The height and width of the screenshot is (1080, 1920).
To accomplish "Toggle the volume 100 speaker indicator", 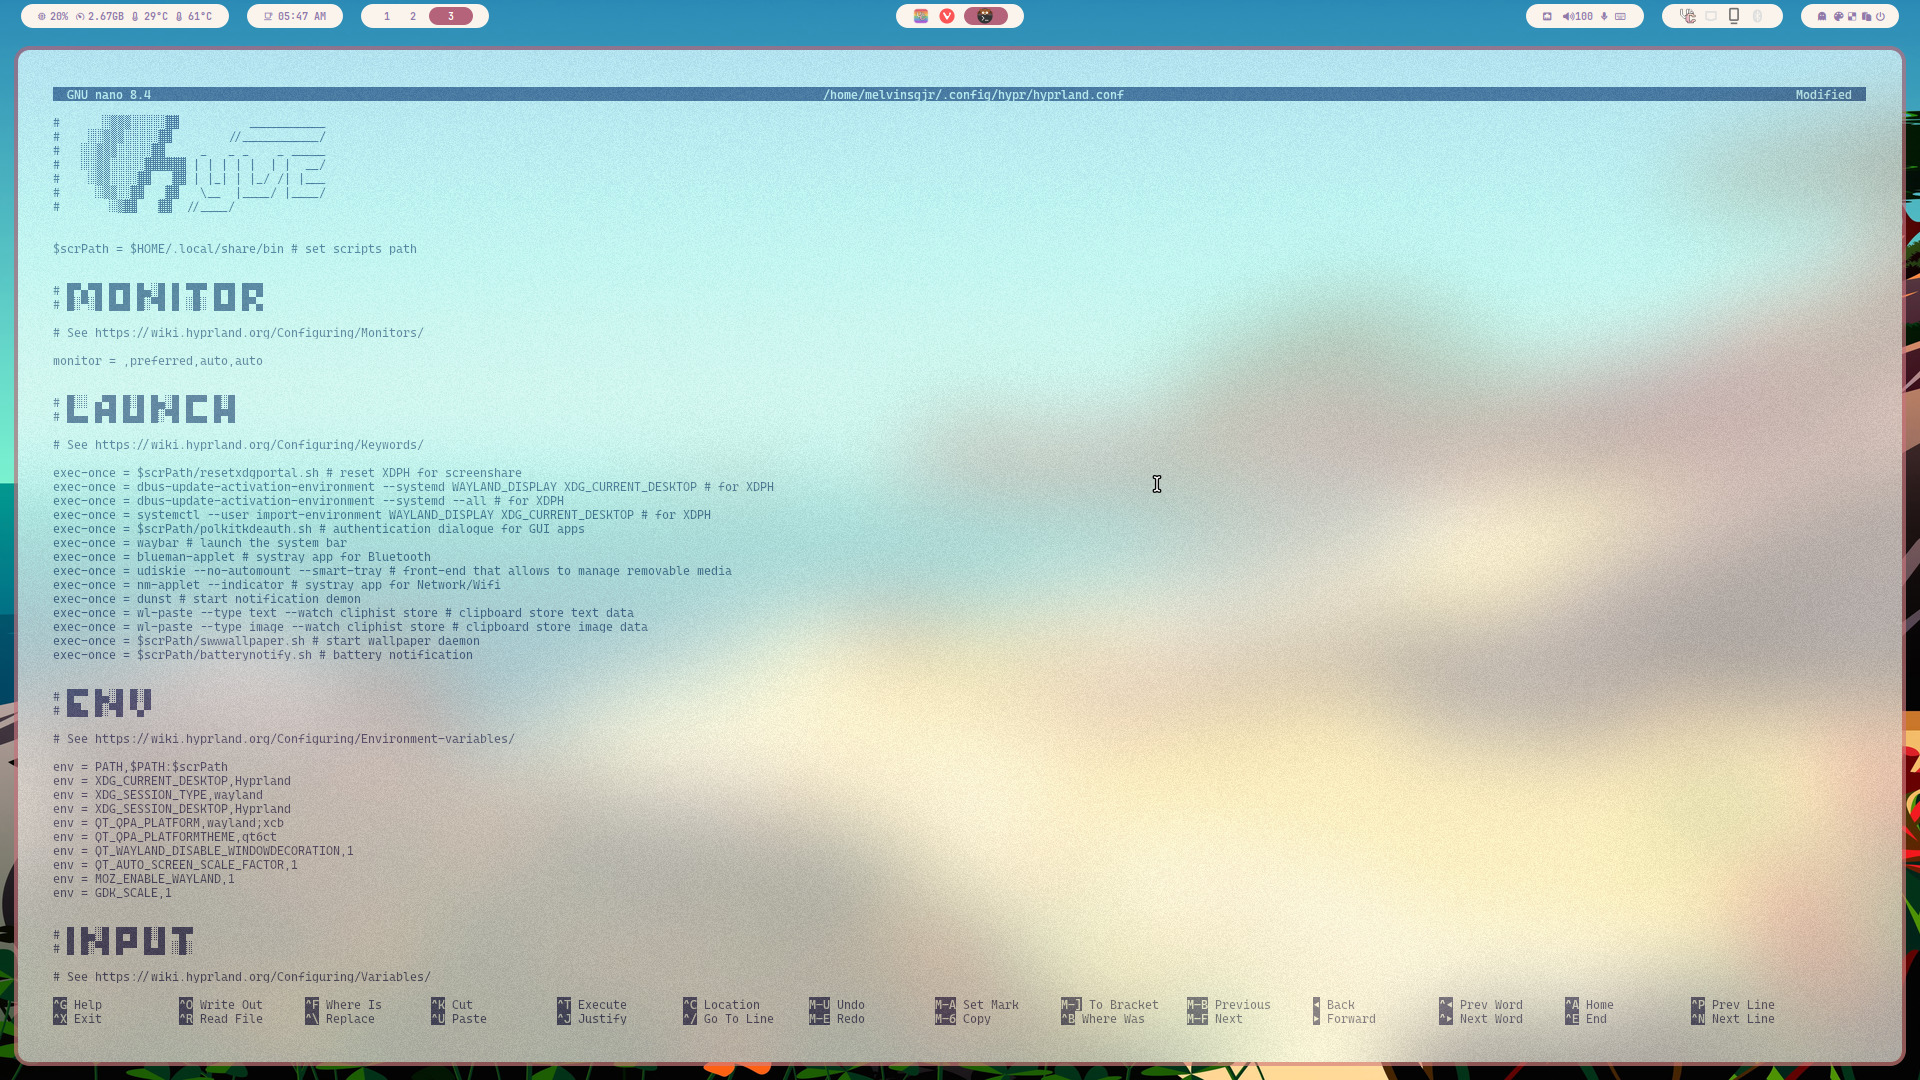I will [1577, 16].
